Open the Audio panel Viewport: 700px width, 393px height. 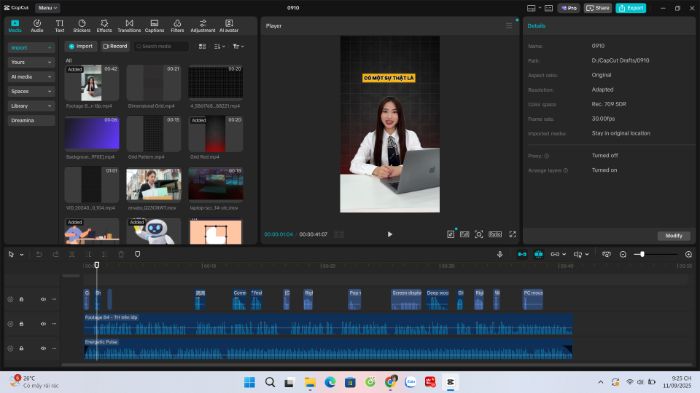point(37,26)
